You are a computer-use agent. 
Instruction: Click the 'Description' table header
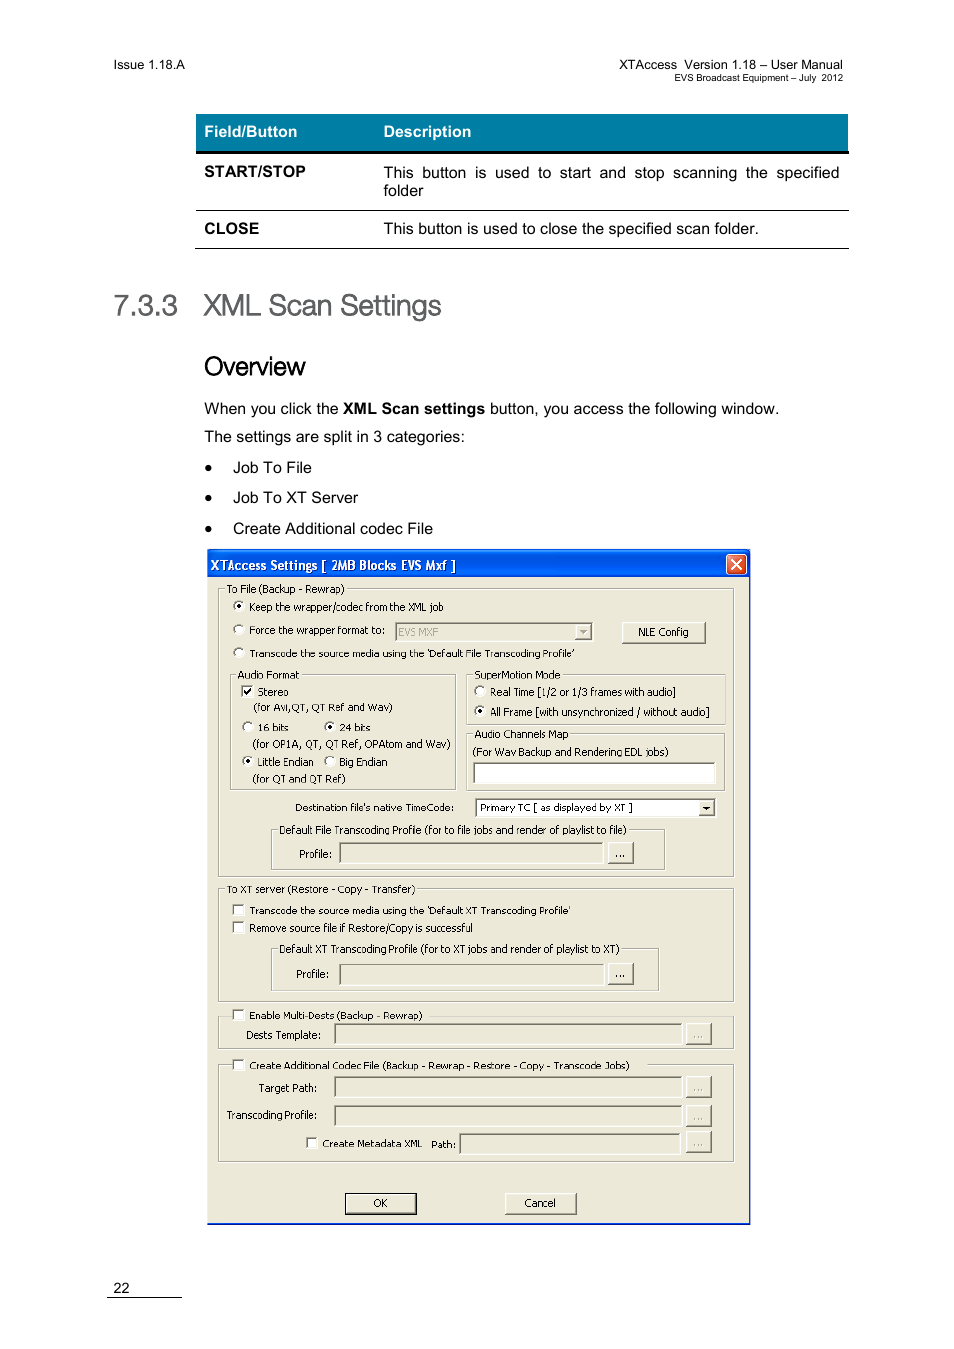pos(427,132)
